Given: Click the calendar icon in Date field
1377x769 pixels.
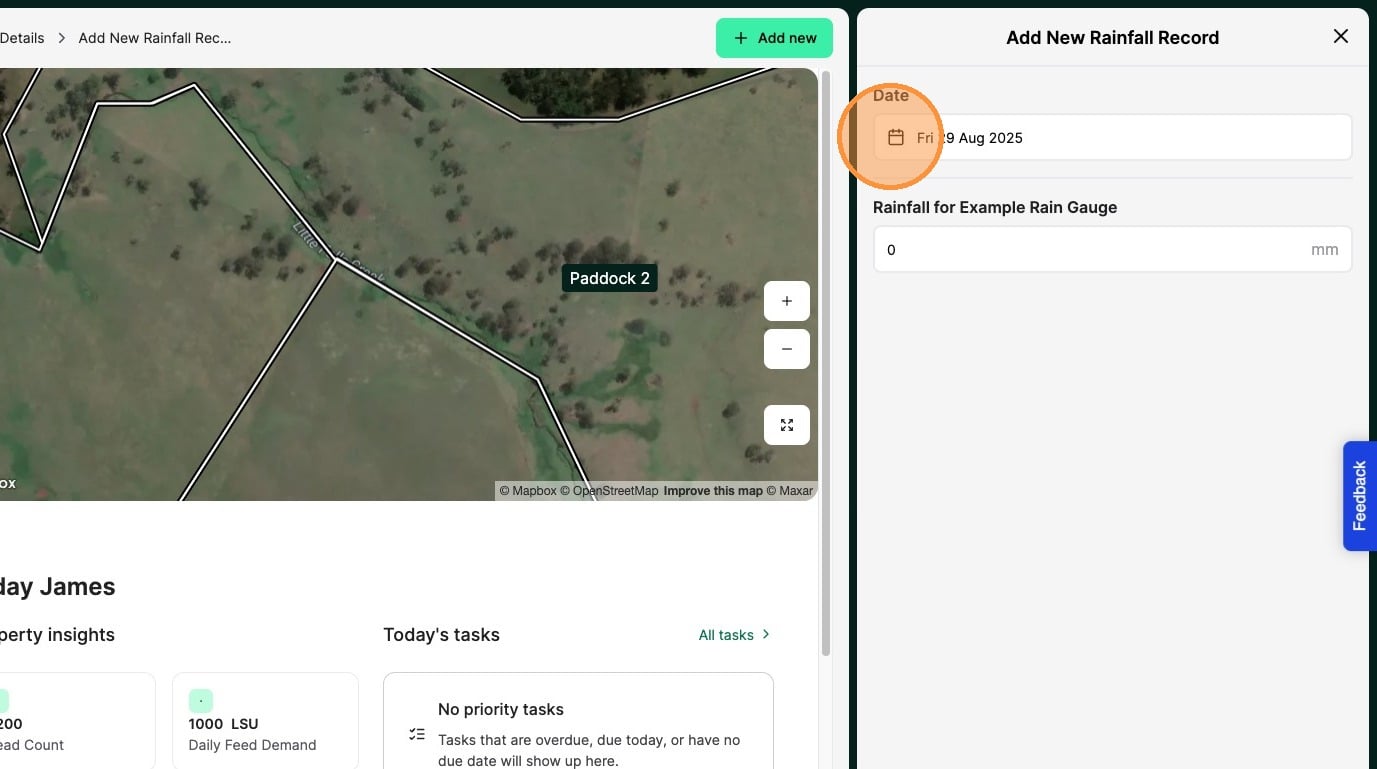Looking at the screenshot, I should pos(896,138).
